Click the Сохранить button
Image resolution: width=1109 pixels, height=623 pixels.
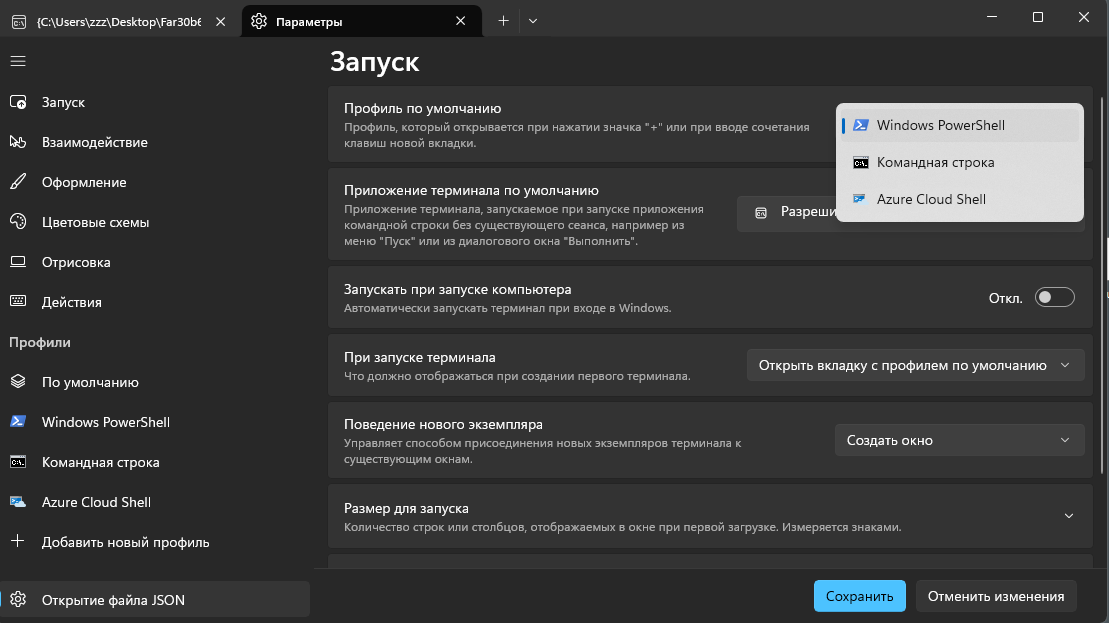(x=859, y=596)
